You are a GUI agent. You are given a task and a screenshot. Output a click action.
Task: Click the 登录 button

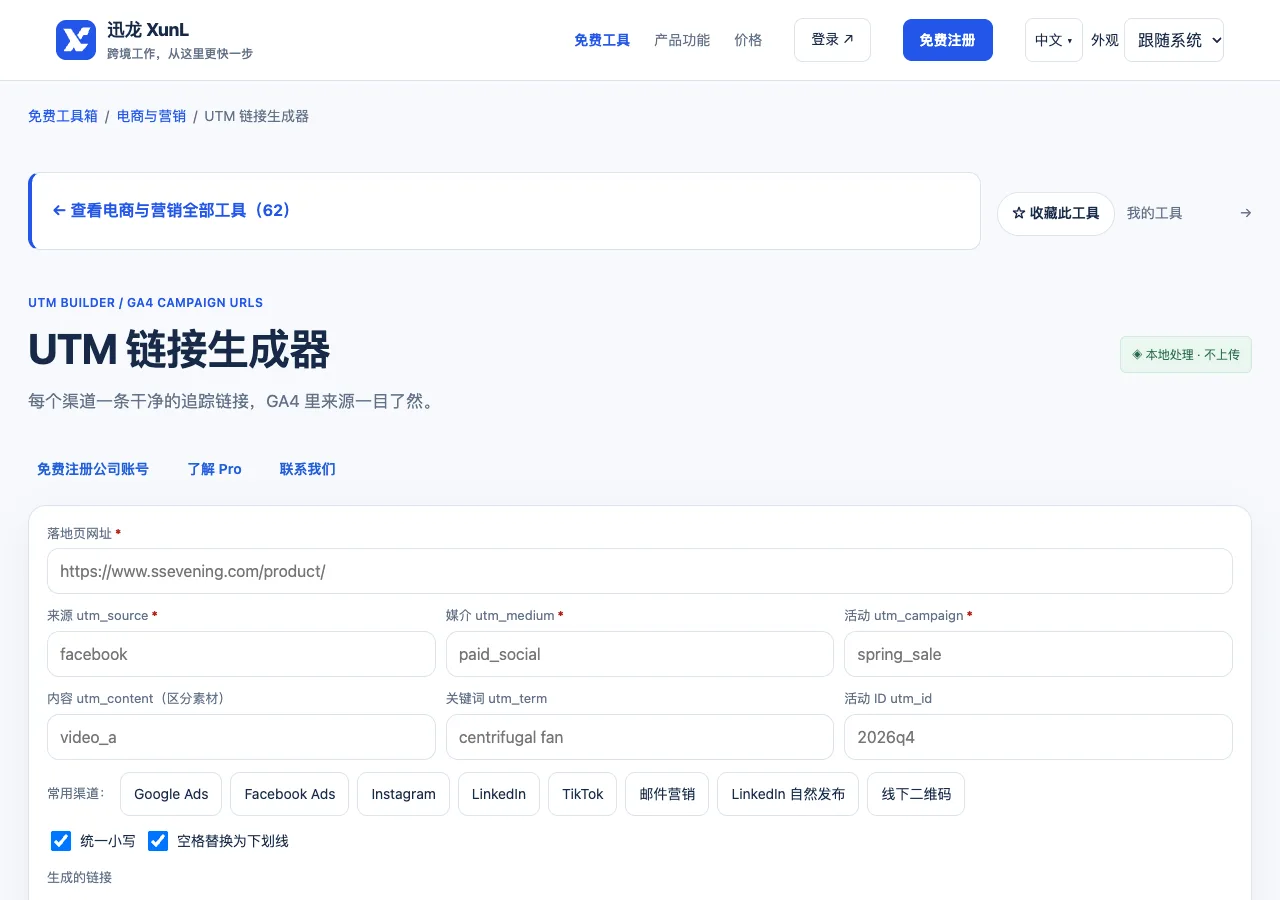[x=832, y=40]
